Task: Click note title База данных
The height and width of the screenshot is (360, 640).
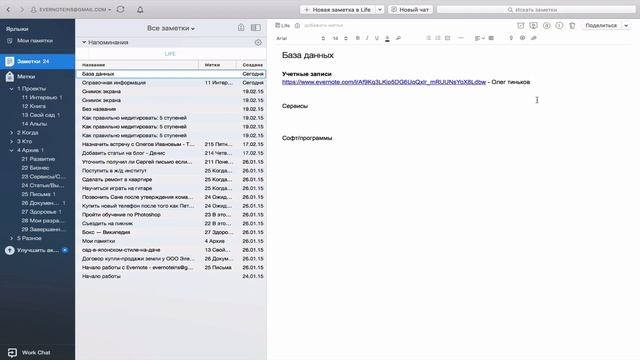Action: click(x=308, y=55)
